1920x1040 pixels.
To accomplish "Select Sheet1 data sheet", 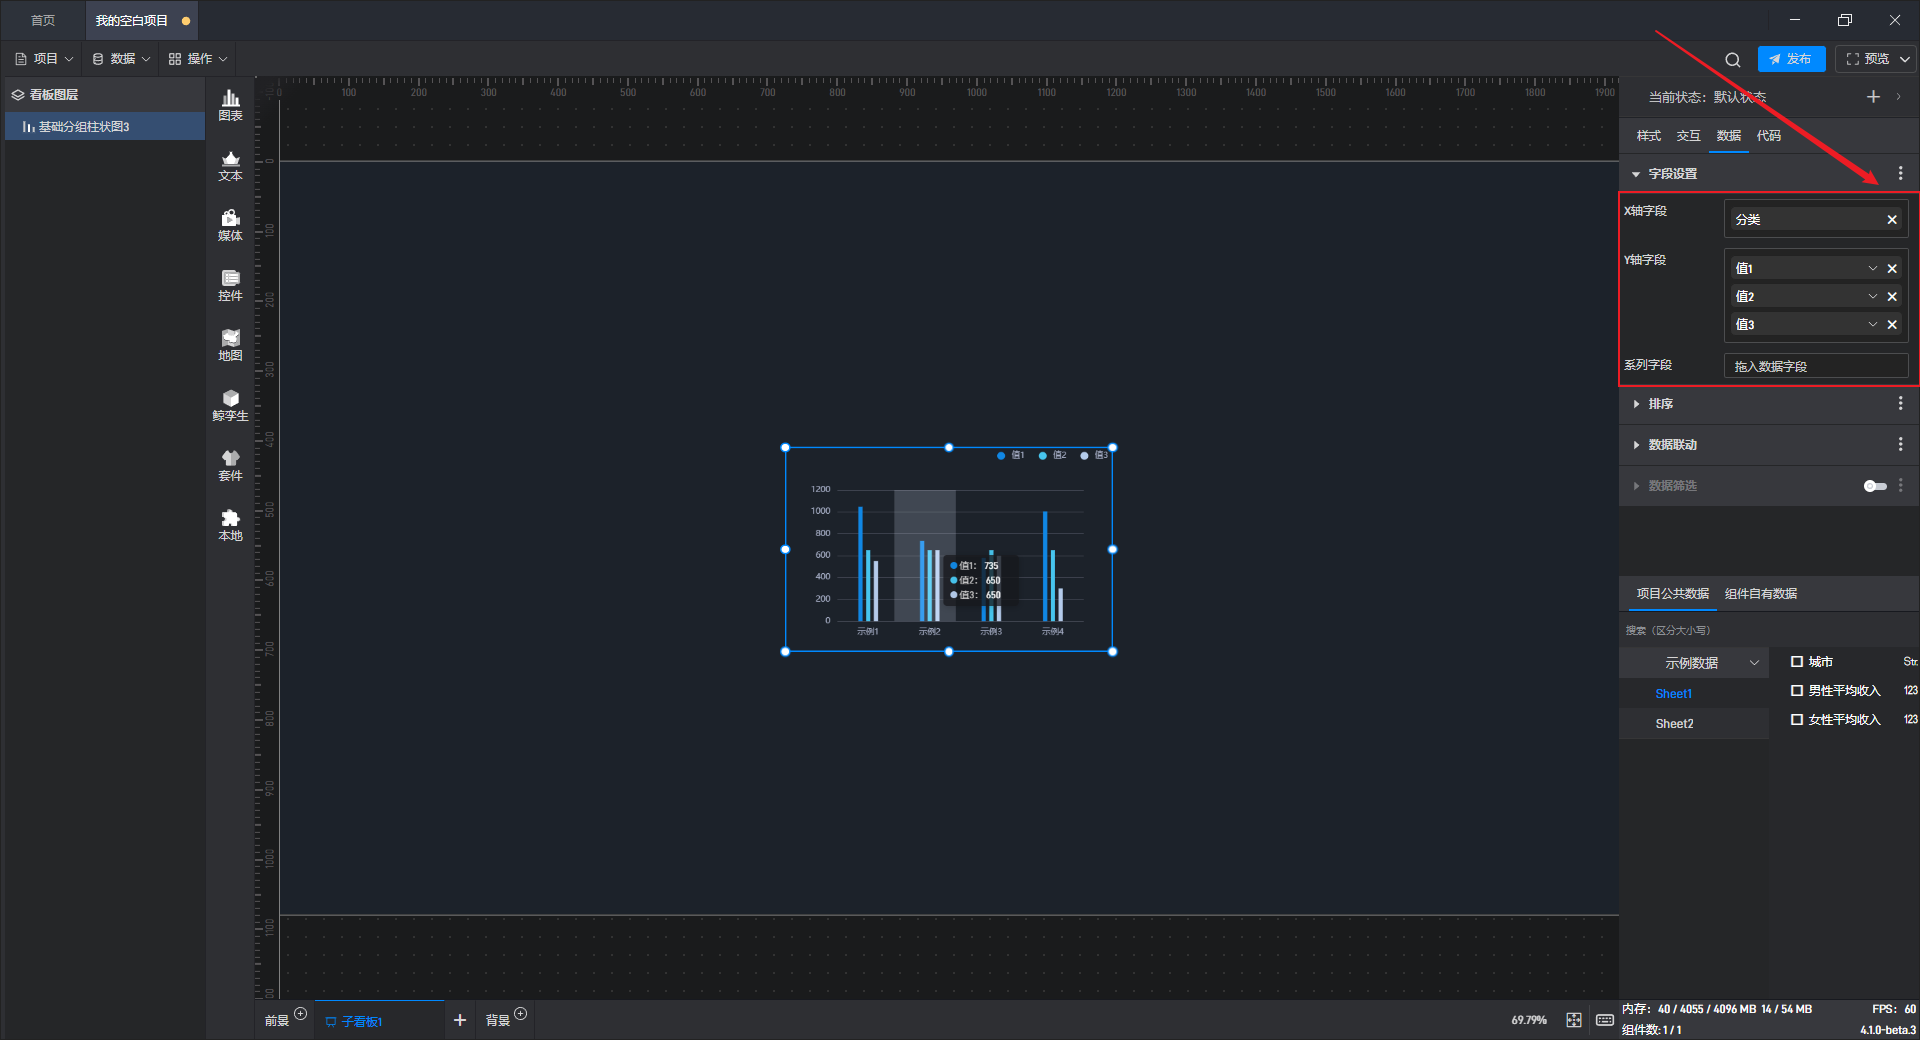I will pos(1674,694).
